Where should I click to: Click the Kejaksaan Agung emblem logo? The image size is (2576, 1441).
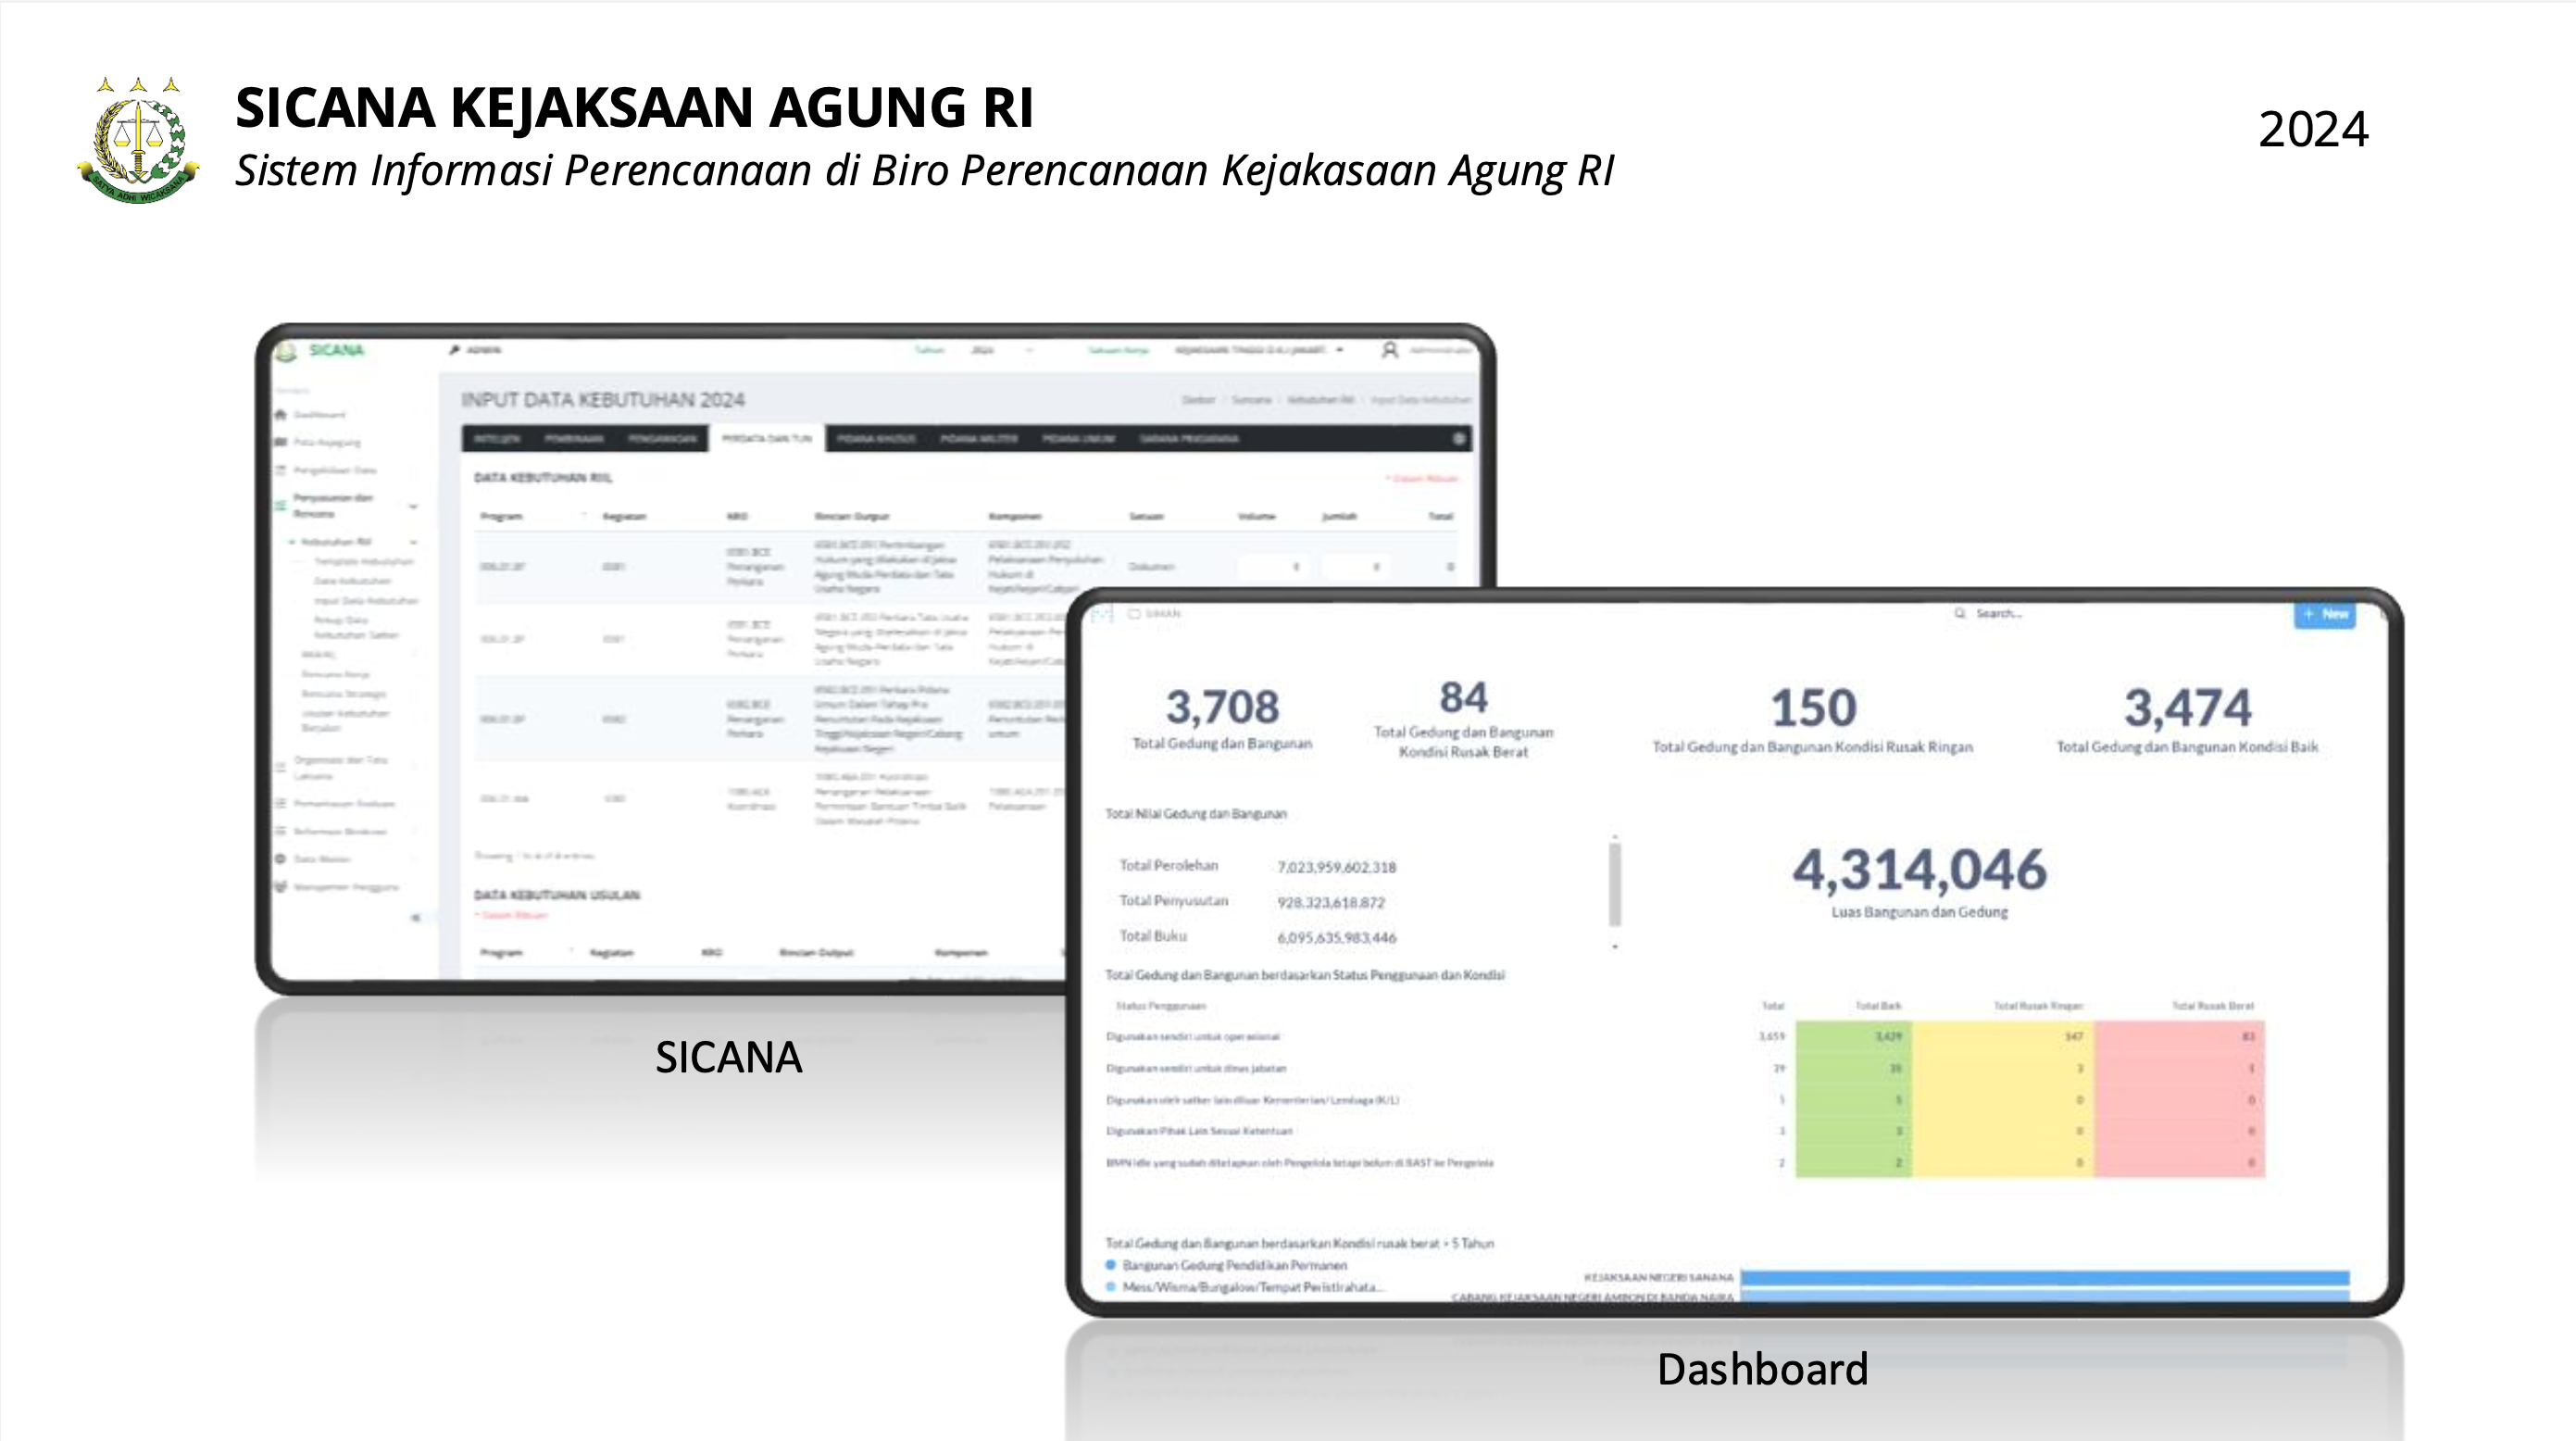[x=138, y=141]
